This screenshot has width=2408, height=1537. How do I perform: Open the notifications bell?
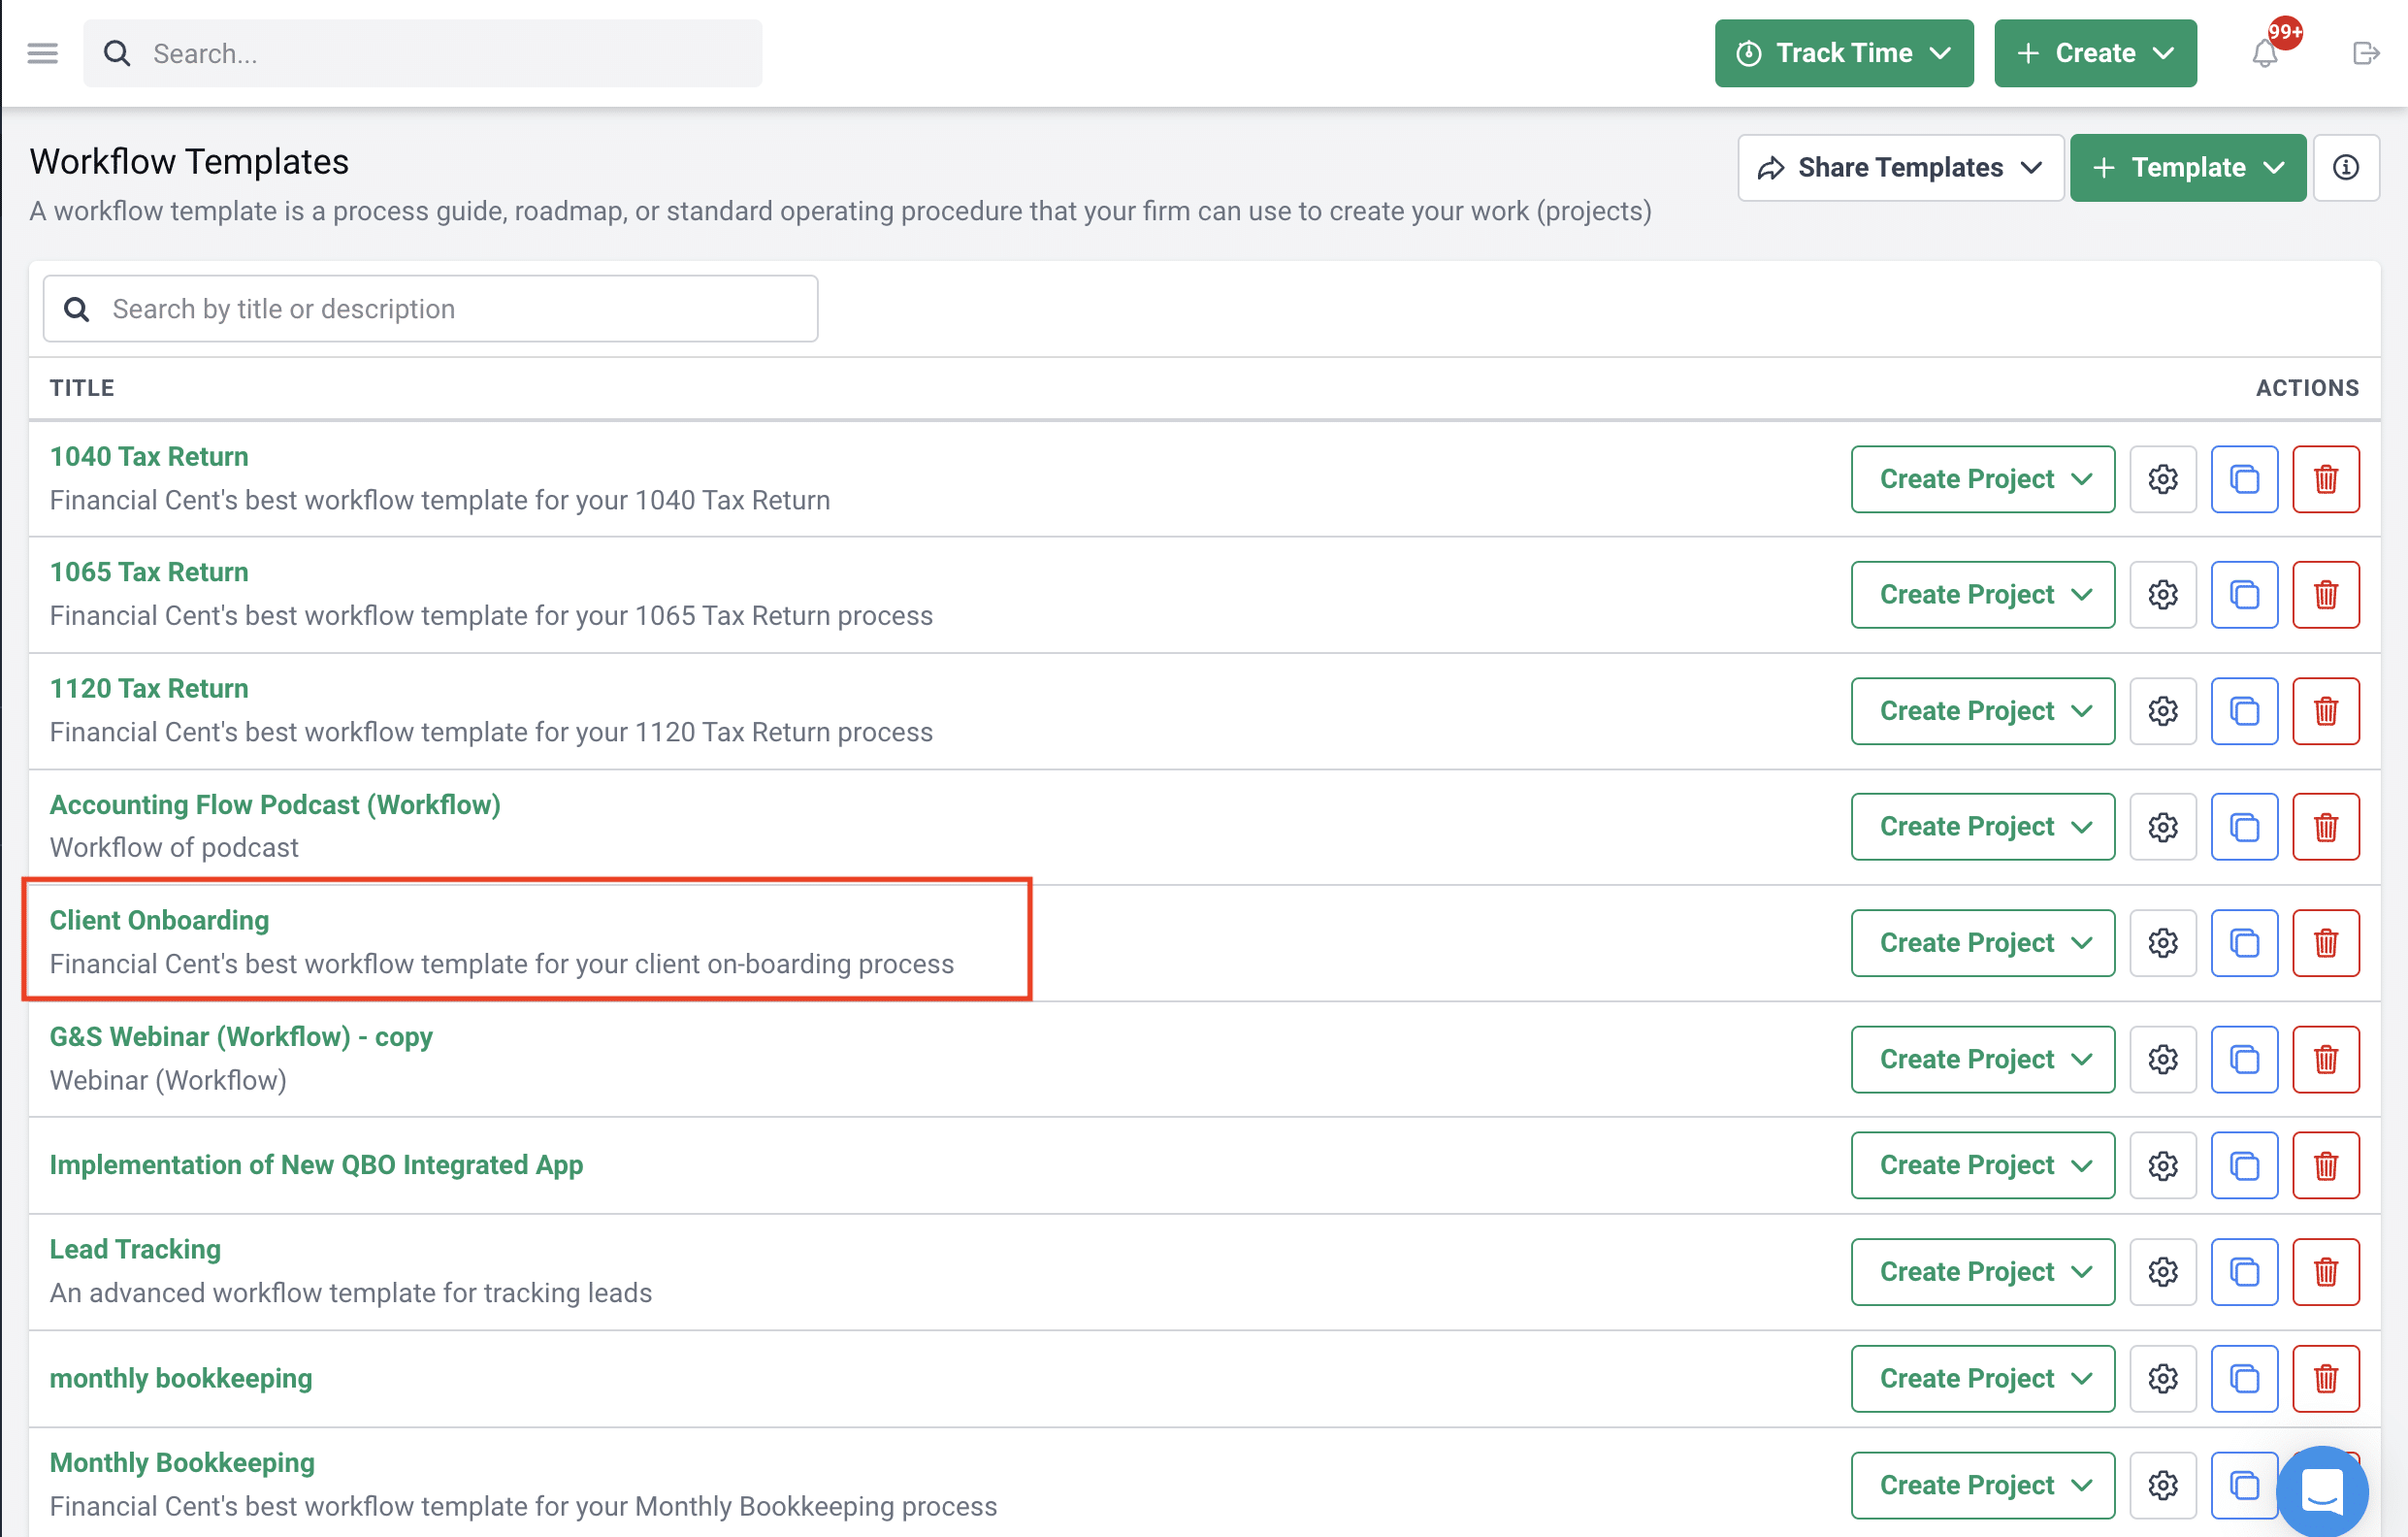coord(2264,53)
